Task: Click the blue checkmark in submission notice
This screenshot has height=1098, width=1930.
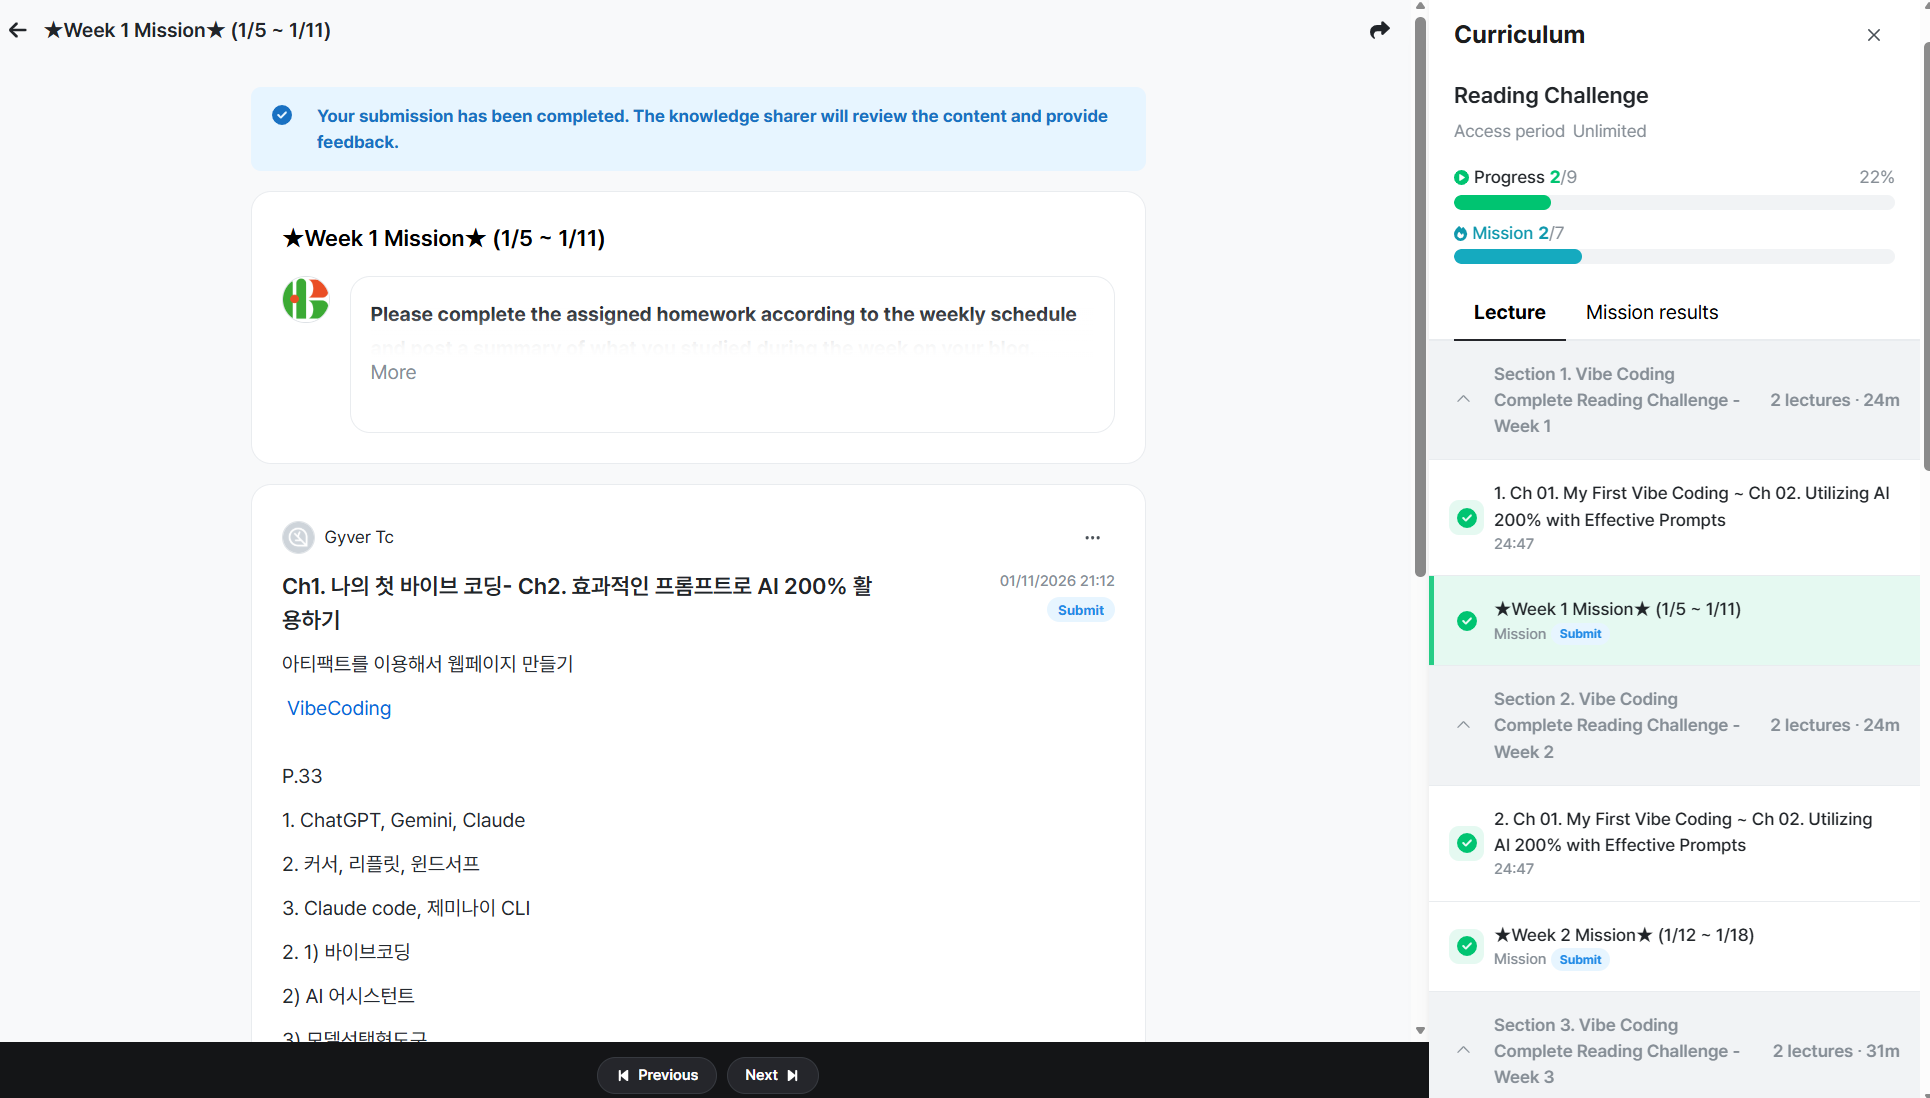Action: [x=282, y=116]
